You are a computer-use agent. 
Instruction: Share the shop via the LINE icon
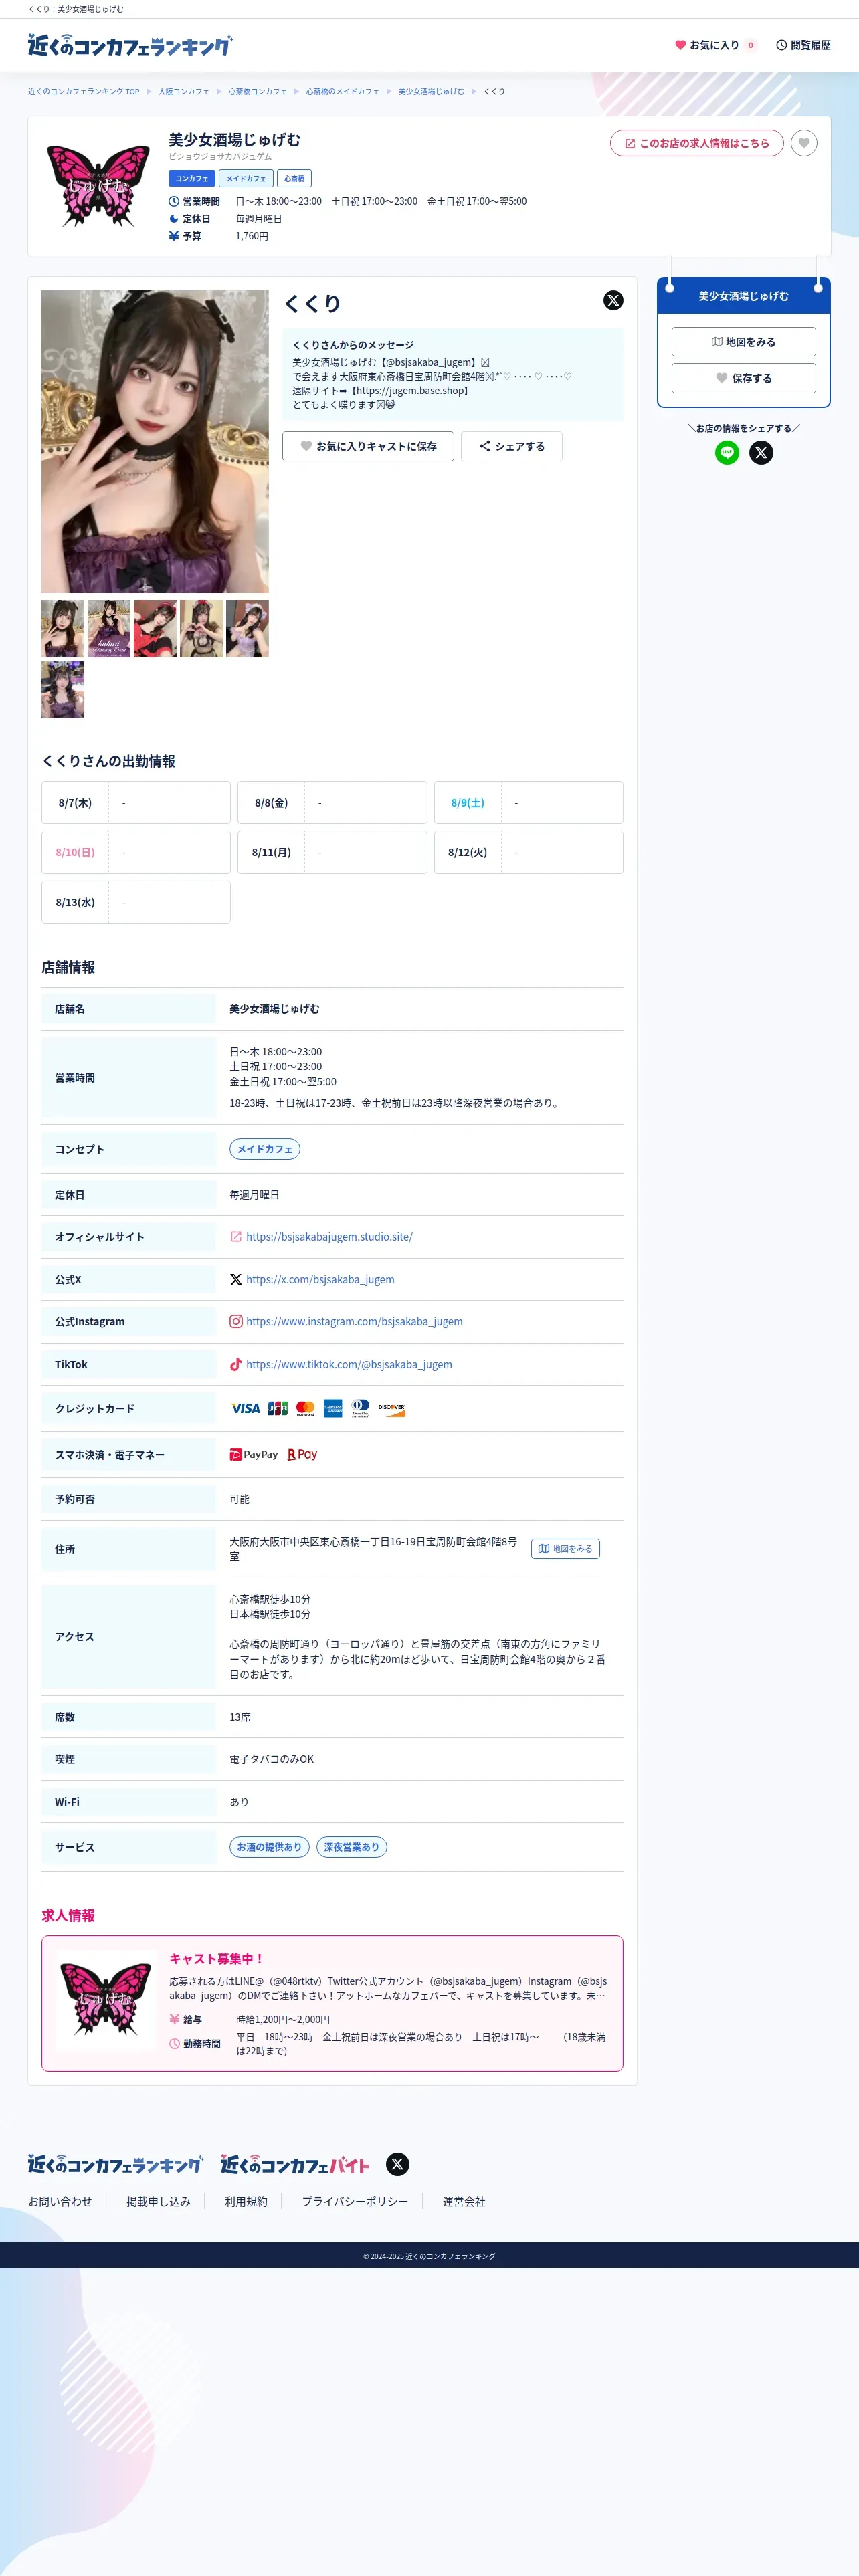click(727, 453)
